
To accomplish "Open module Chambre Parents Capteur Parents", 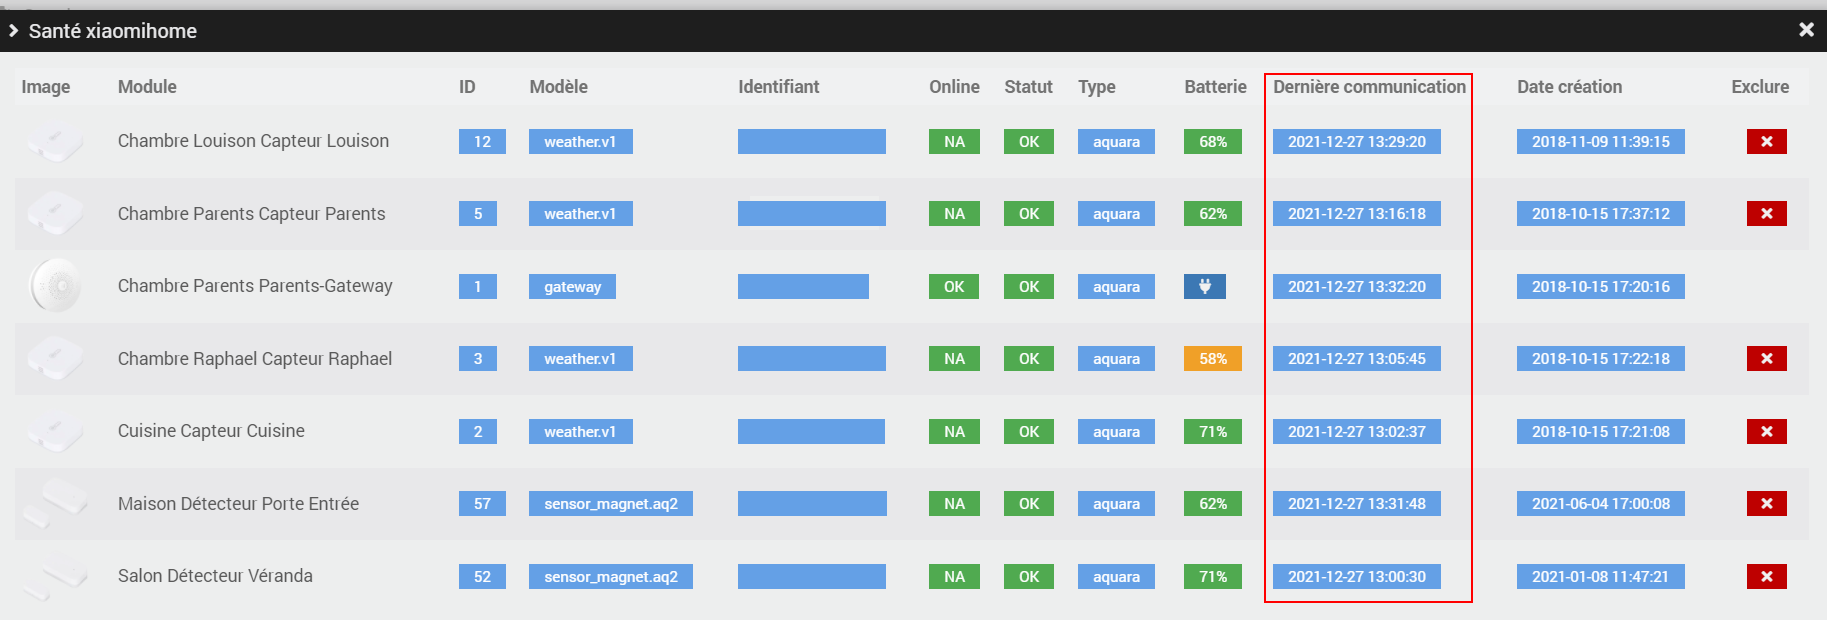I will tap(251, 214).
